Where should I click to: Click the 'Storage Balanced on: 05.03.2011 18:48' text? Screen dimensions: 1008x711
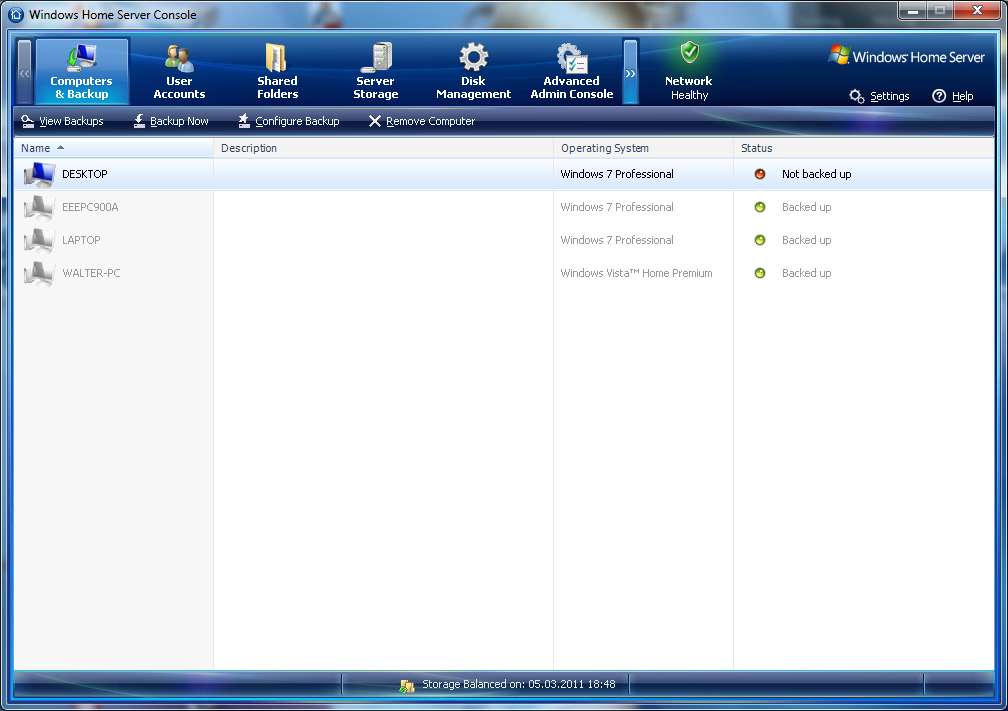point(519,684)
